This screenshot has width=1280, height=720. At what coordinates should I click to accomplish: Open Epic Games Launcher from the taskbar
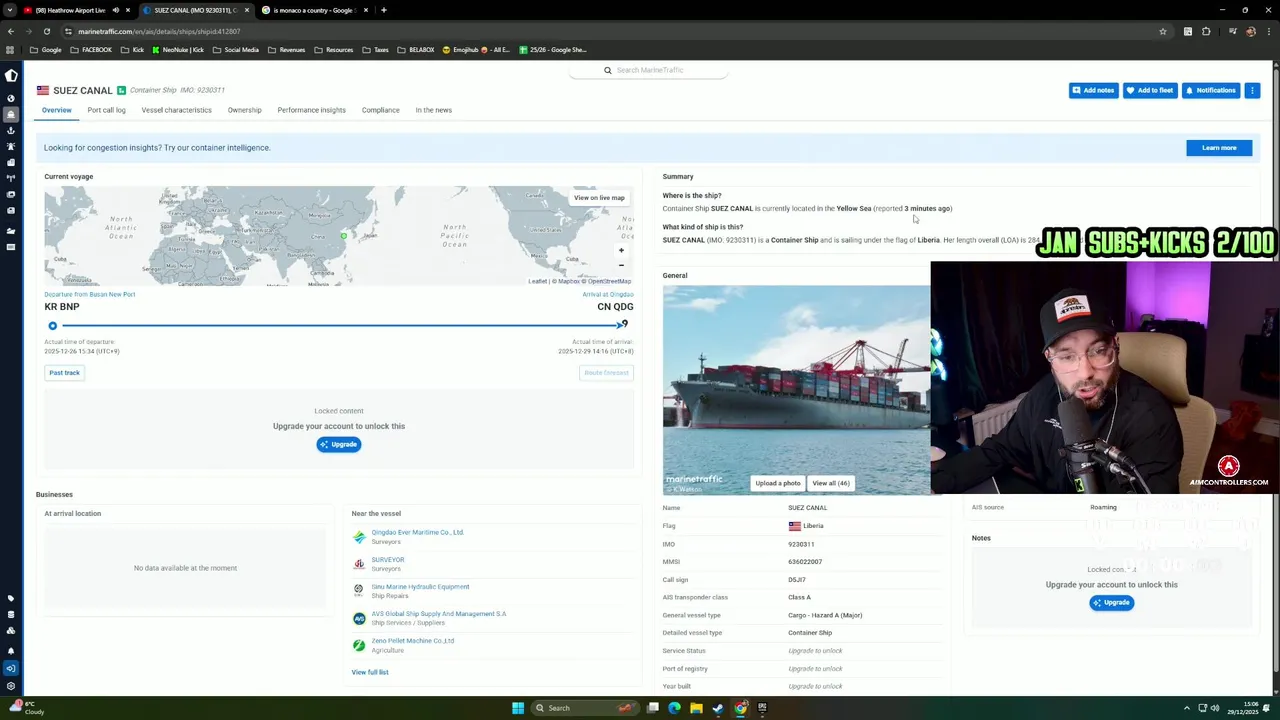[762, 708]
